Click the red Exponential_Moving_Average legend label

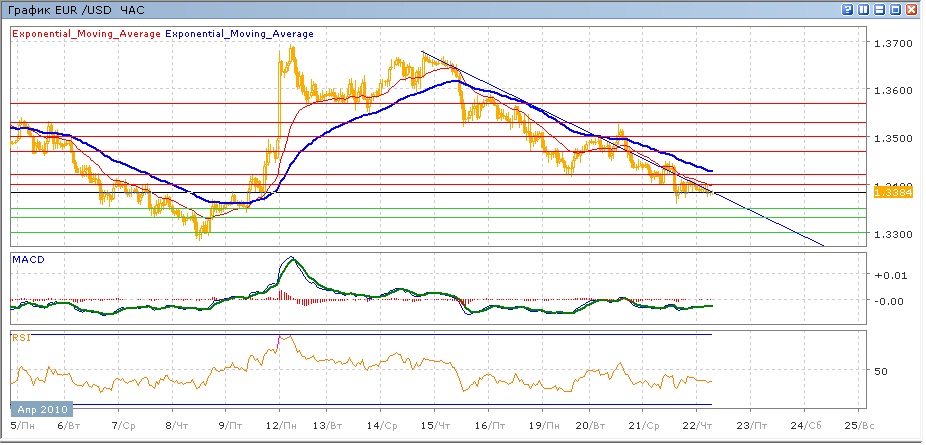pyautogui.click(x=85, y=34)
